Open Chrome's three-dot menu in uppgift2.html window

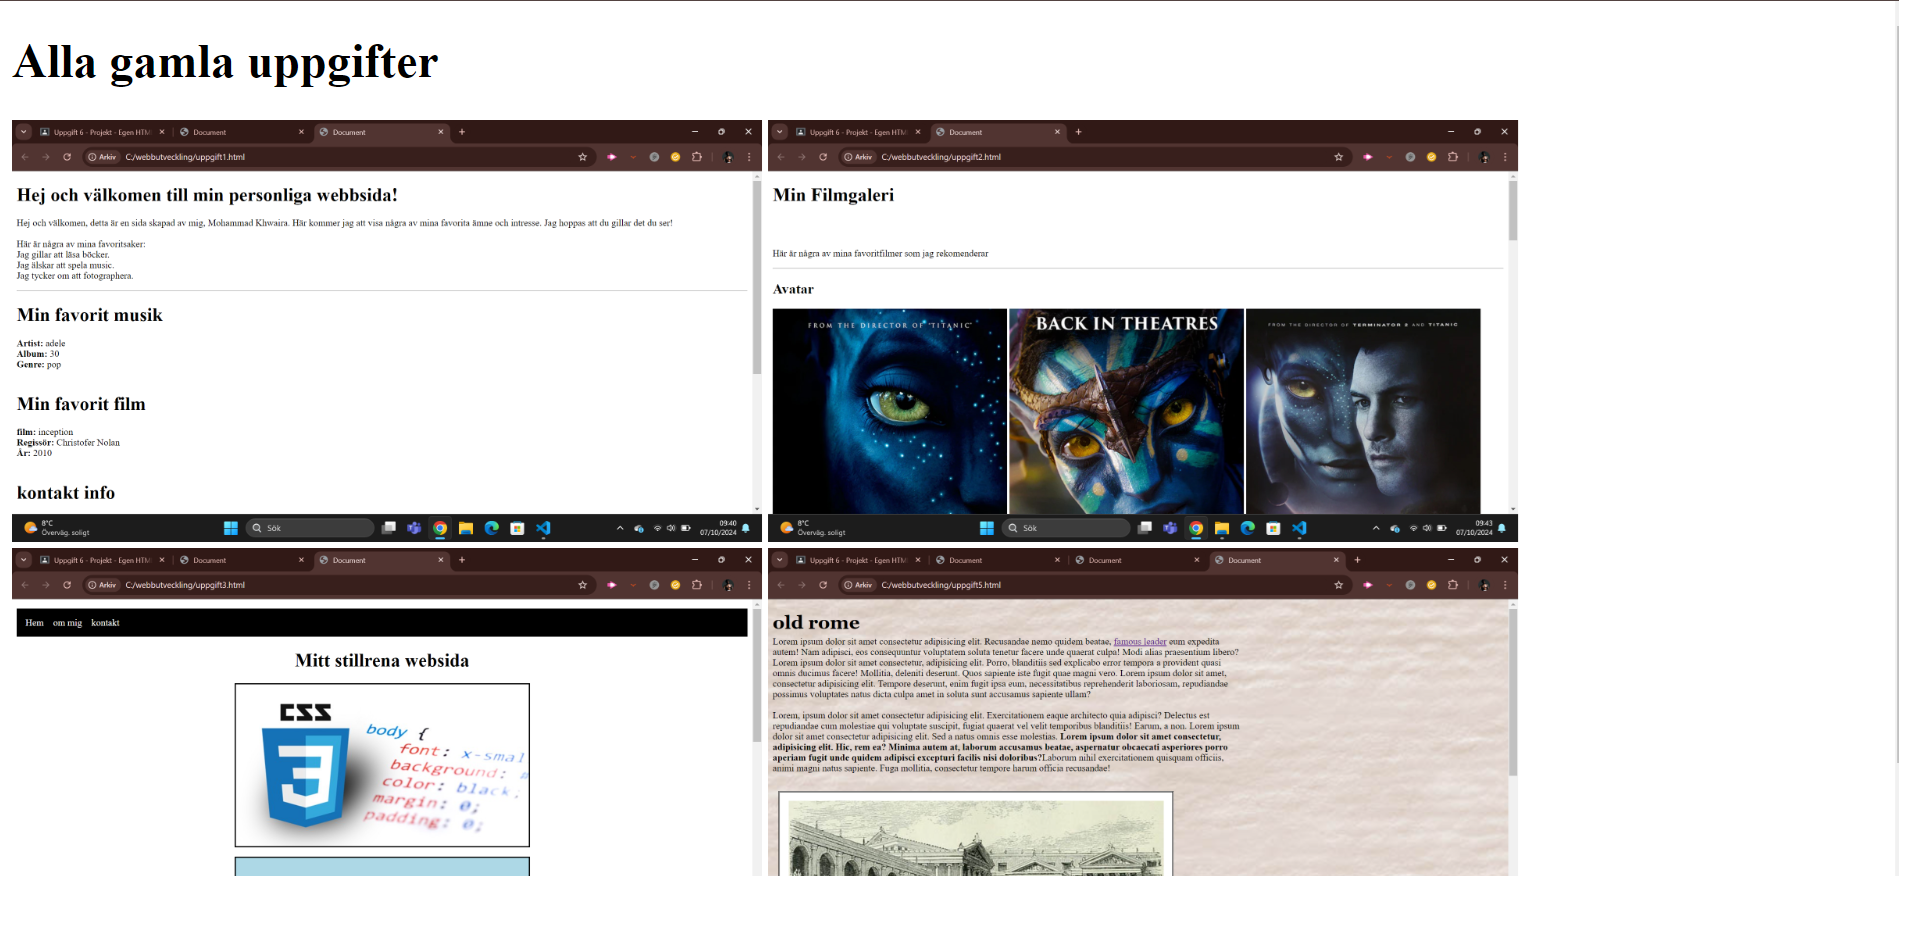click(1505, 157)
